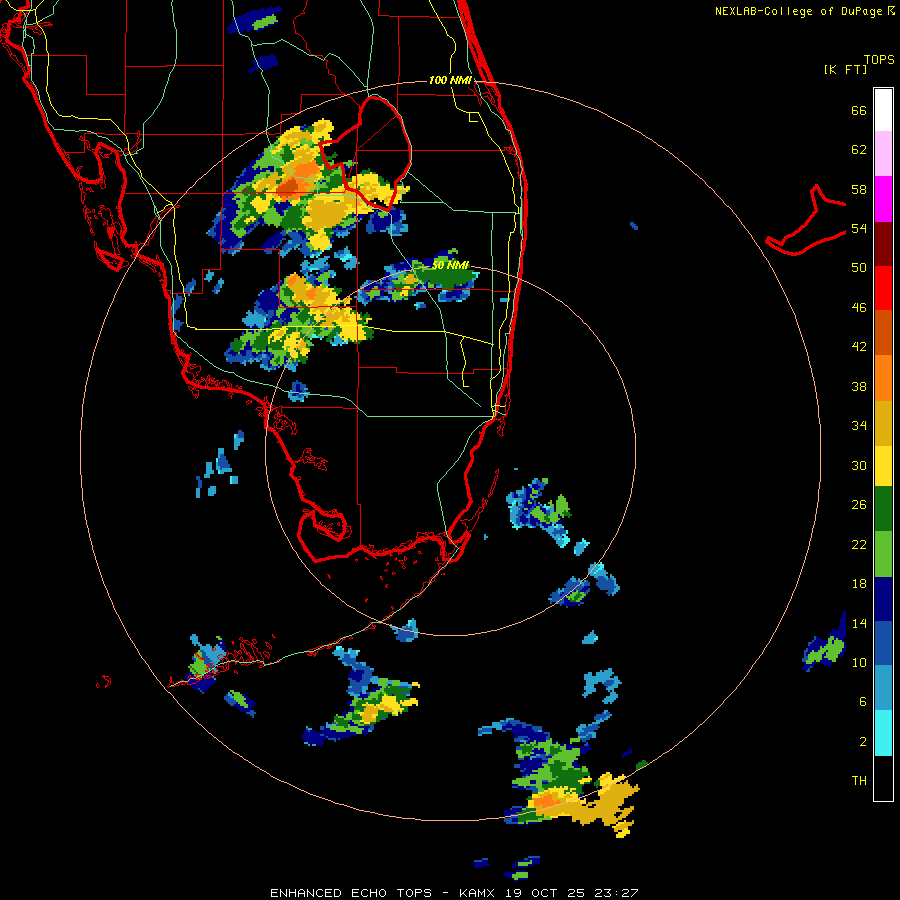Click the 50 legend value
Viewport: 900px width, 900px height.
point(859,268)
